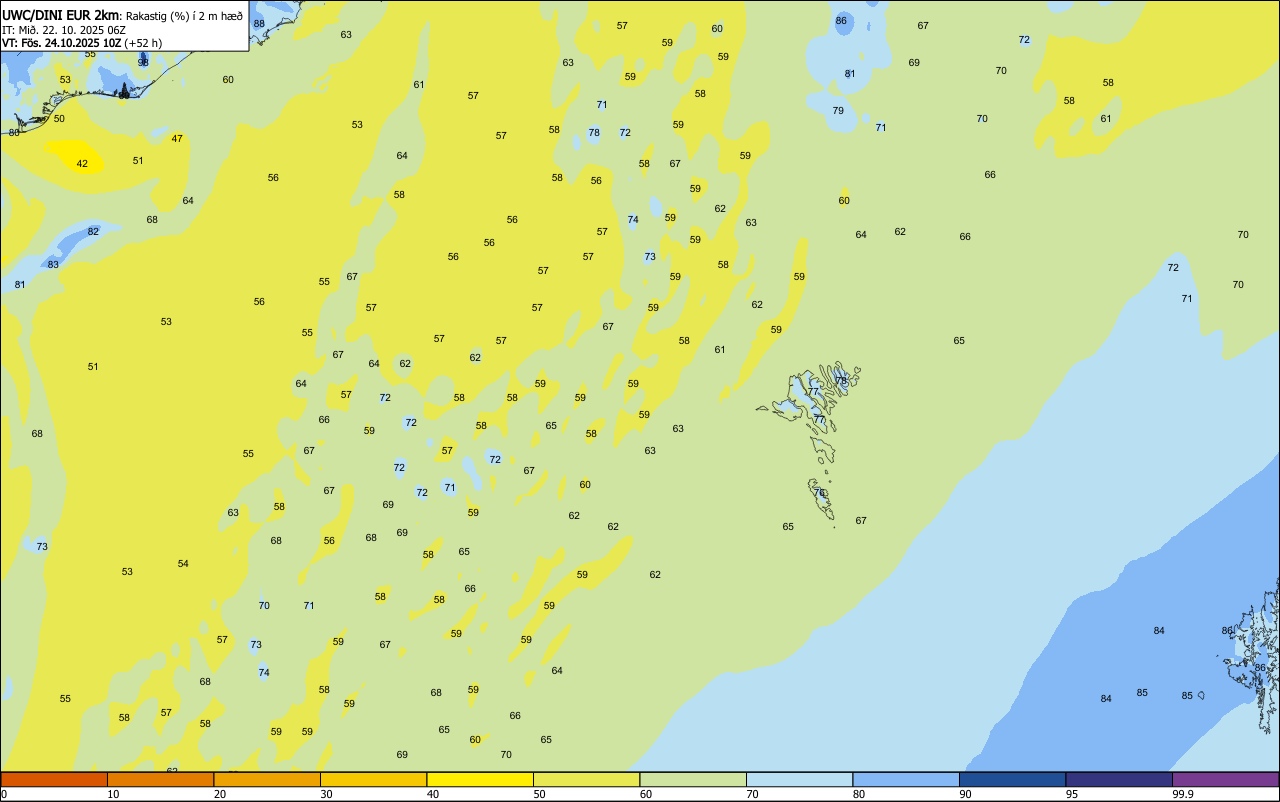Image resolution: width=1280 pixels, height=802 pixels.
Task: Click the 95–99.9 navy legend swatch
Action: pos(1119,779)
